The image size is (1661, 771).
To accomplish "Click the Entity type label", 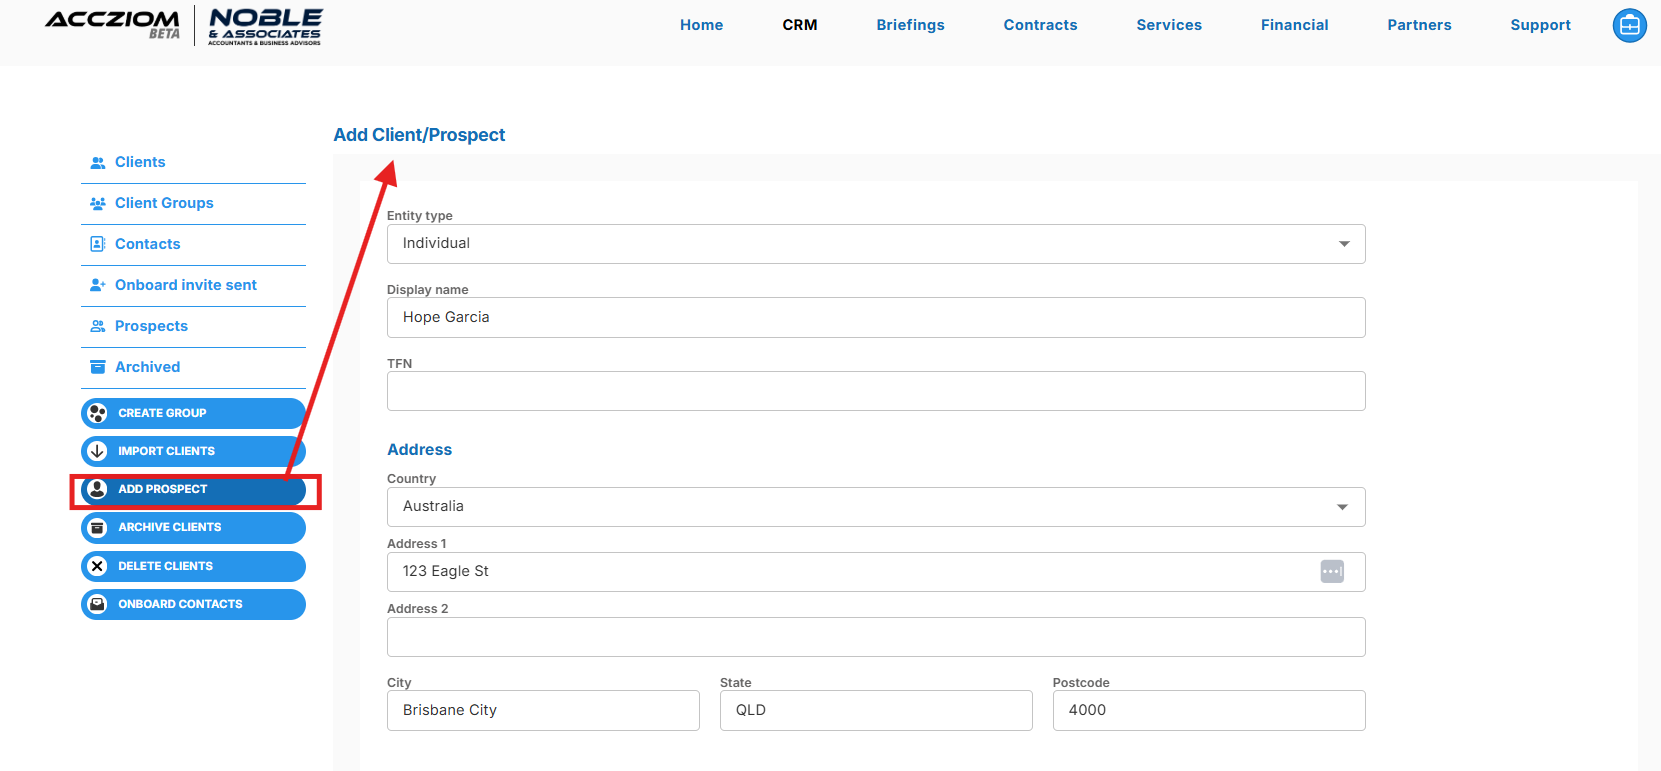I will pos(419,216).
